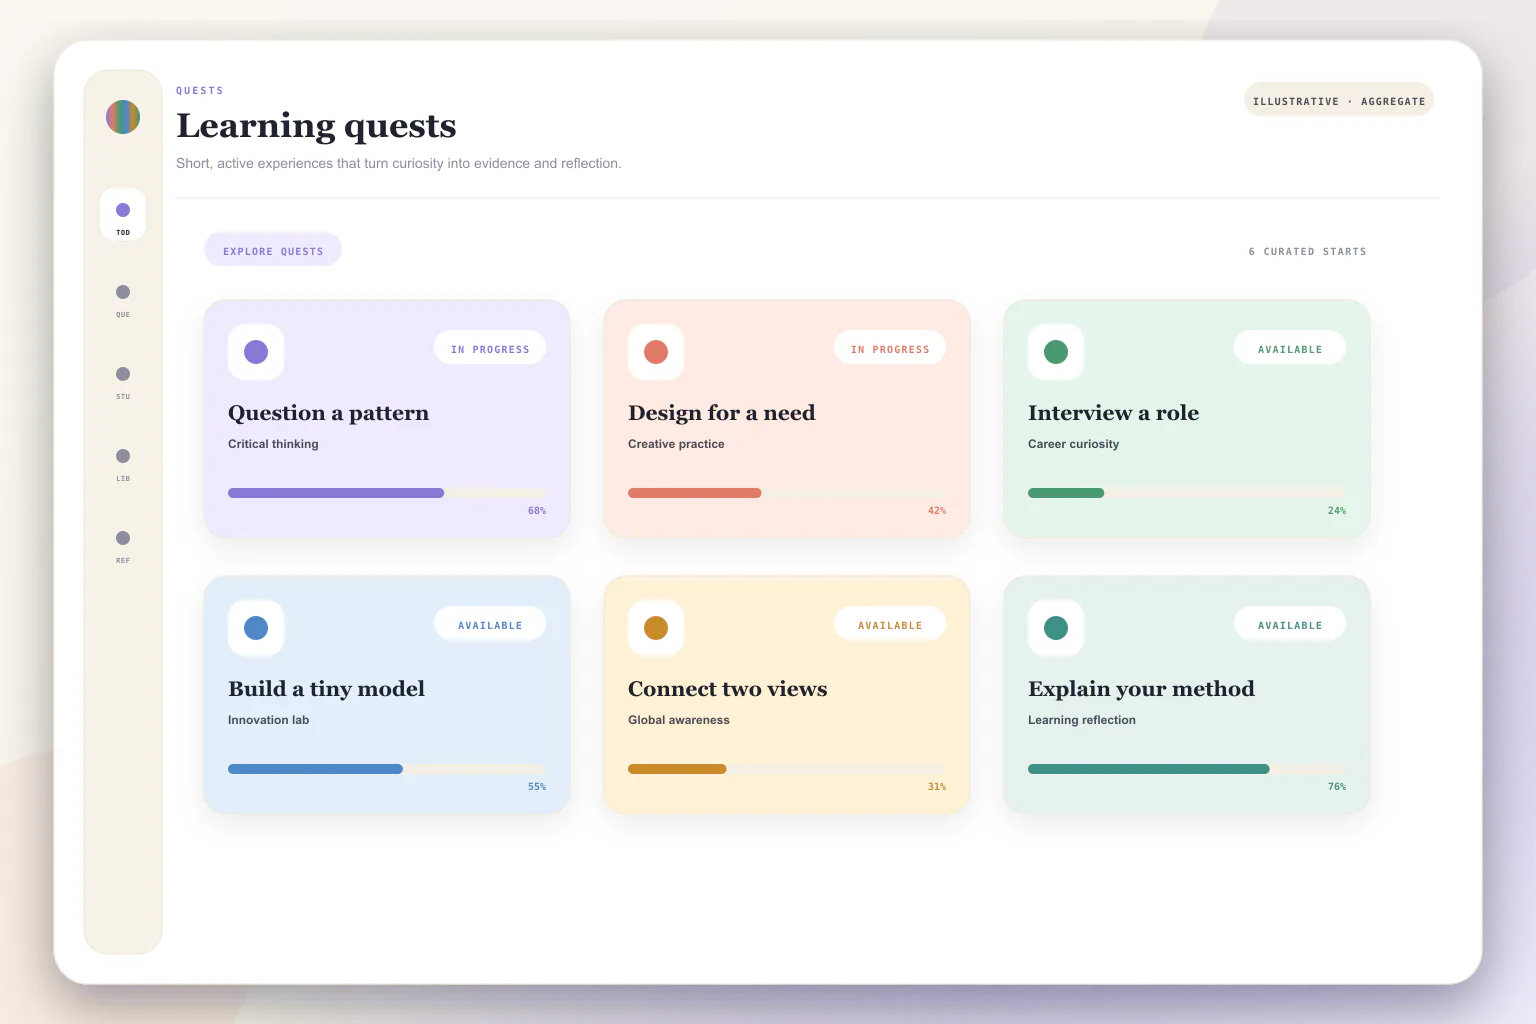This screenshot has width=1536, height=1024.
Task: Click the rainbow striped profile avatar
Action: [123, 117]
